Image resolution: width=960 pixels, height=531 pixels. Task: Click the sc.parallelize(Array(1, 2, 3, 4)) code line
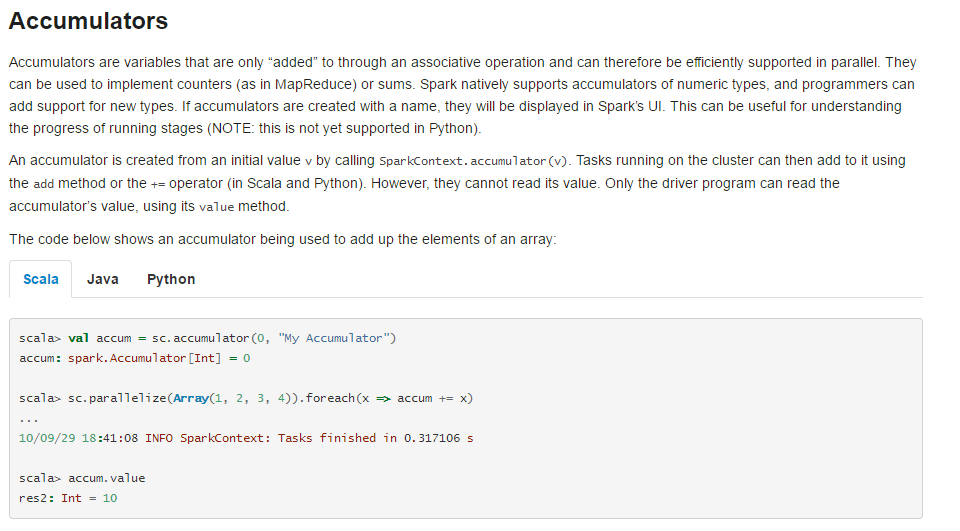[x=246, y=398]
